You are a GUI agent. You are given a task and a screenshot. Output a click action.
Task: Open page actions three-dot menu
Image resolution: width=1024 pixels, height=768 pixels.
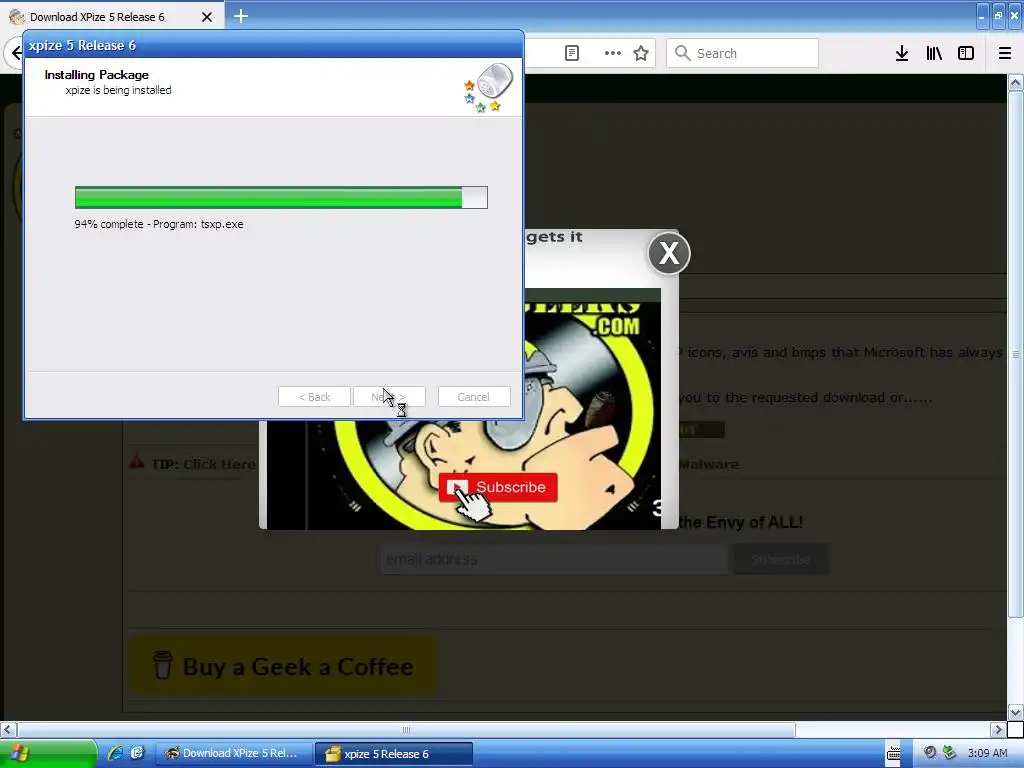tap(613, 53)
